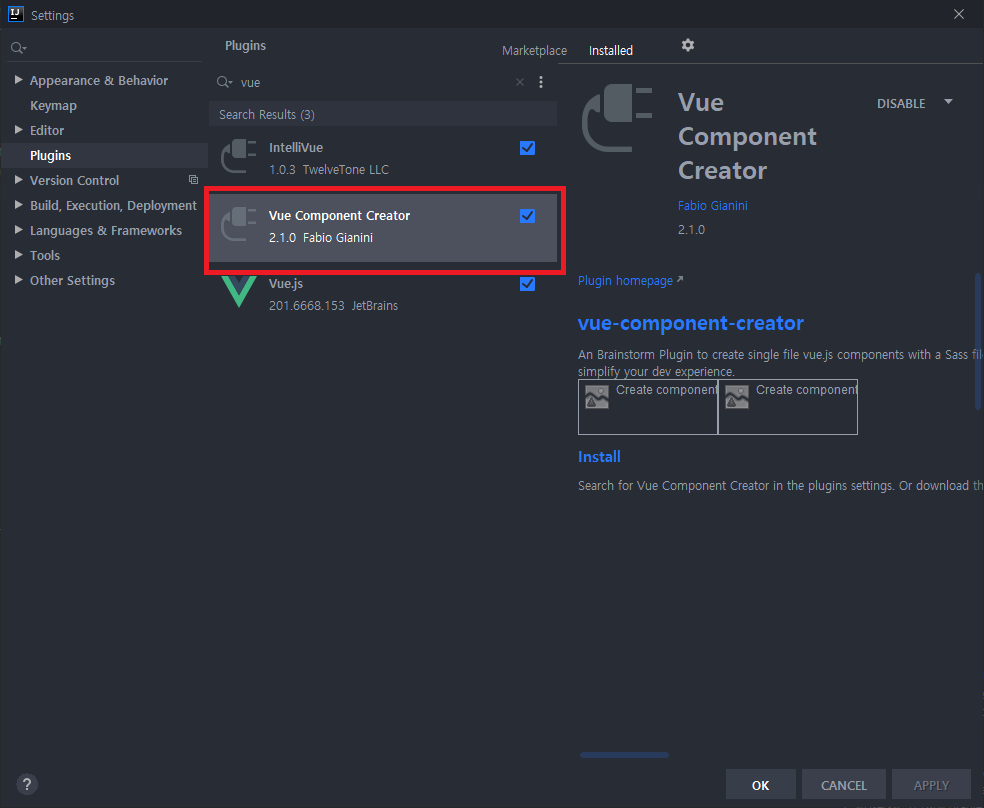Clear the vue search text
984x808 pixels.
520,82
